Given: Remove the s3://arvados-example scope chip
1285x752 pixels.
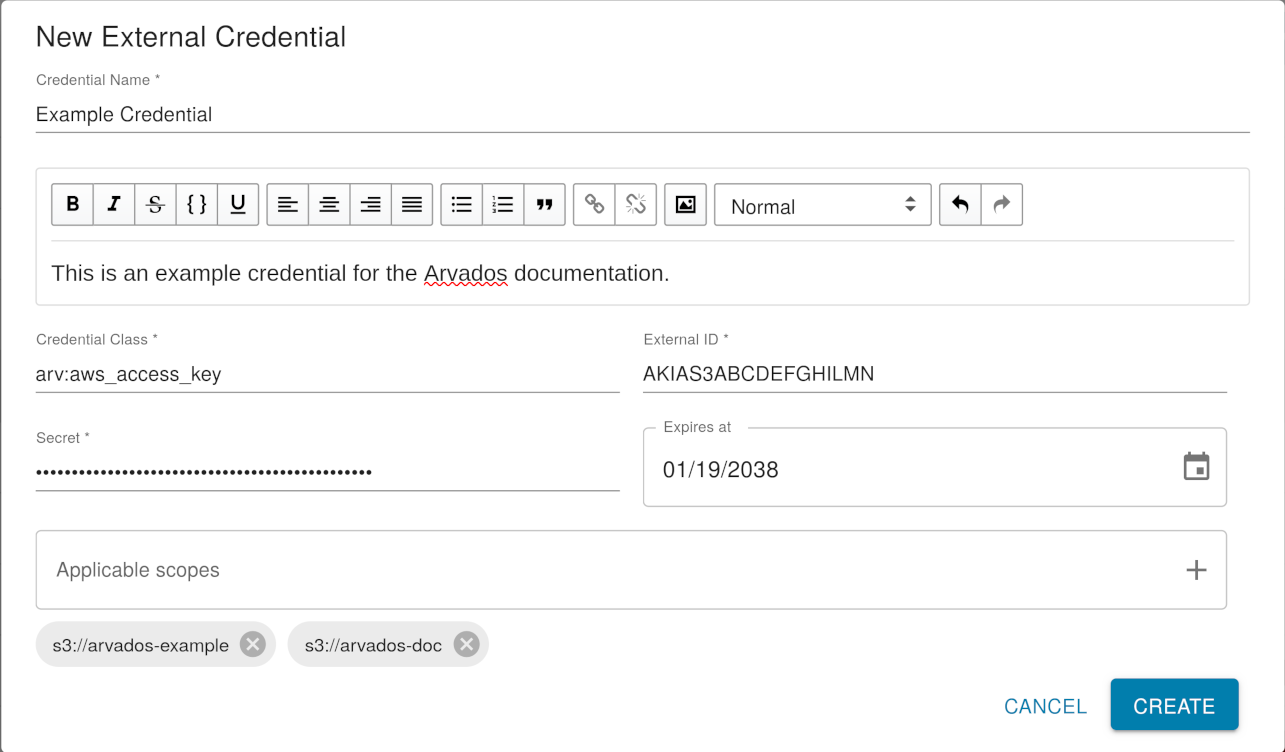Looking at the screenshot, I should pyautogui.click(x=252, y=644).
